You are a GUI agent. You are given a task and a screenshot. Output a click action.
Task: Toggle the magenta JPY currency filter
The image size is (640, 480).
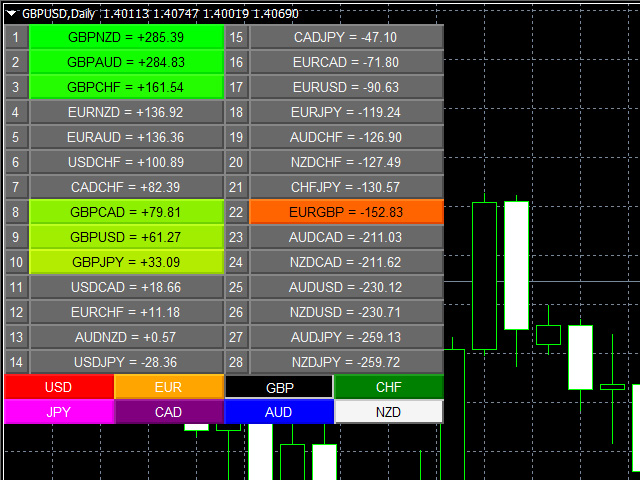coord(59,412)
